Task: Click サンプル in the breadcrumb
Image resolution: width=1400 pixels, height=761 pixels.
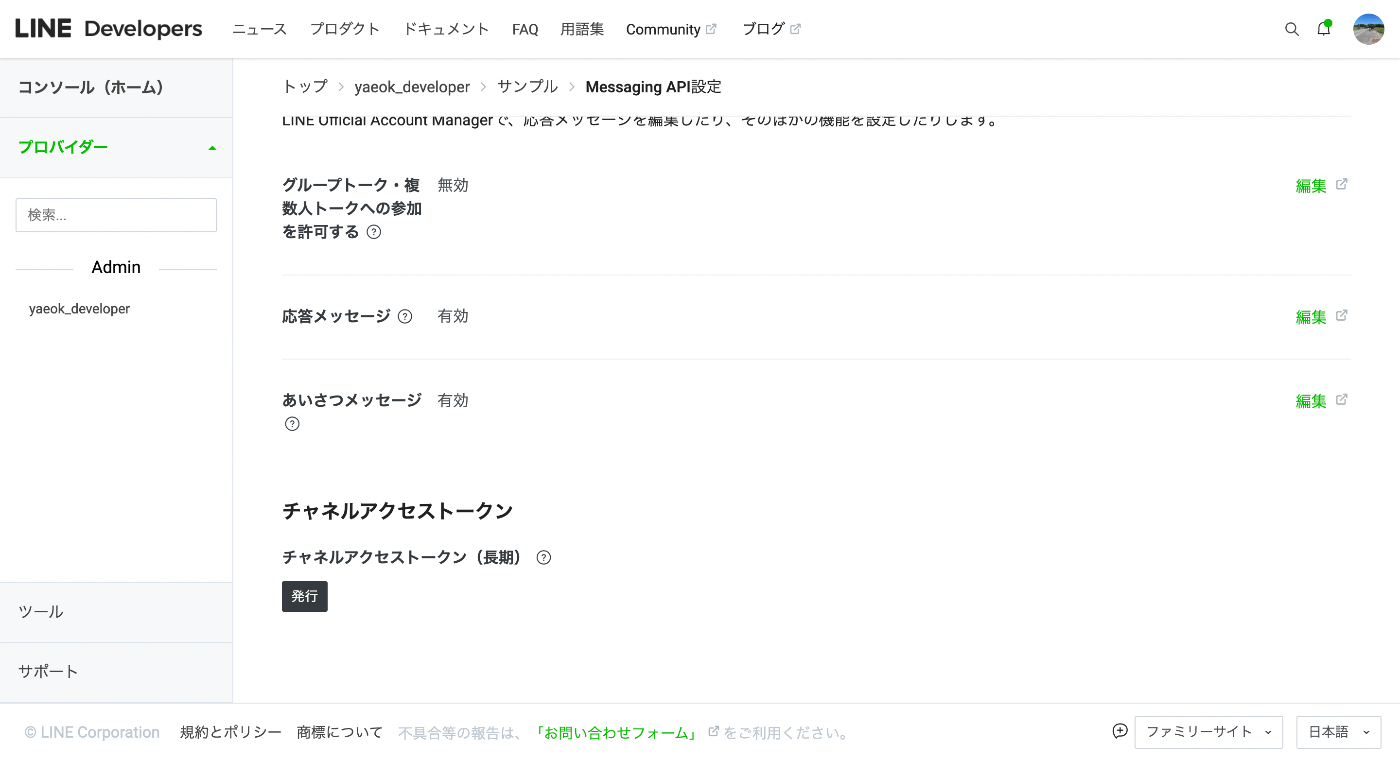Action: [527, 87]
